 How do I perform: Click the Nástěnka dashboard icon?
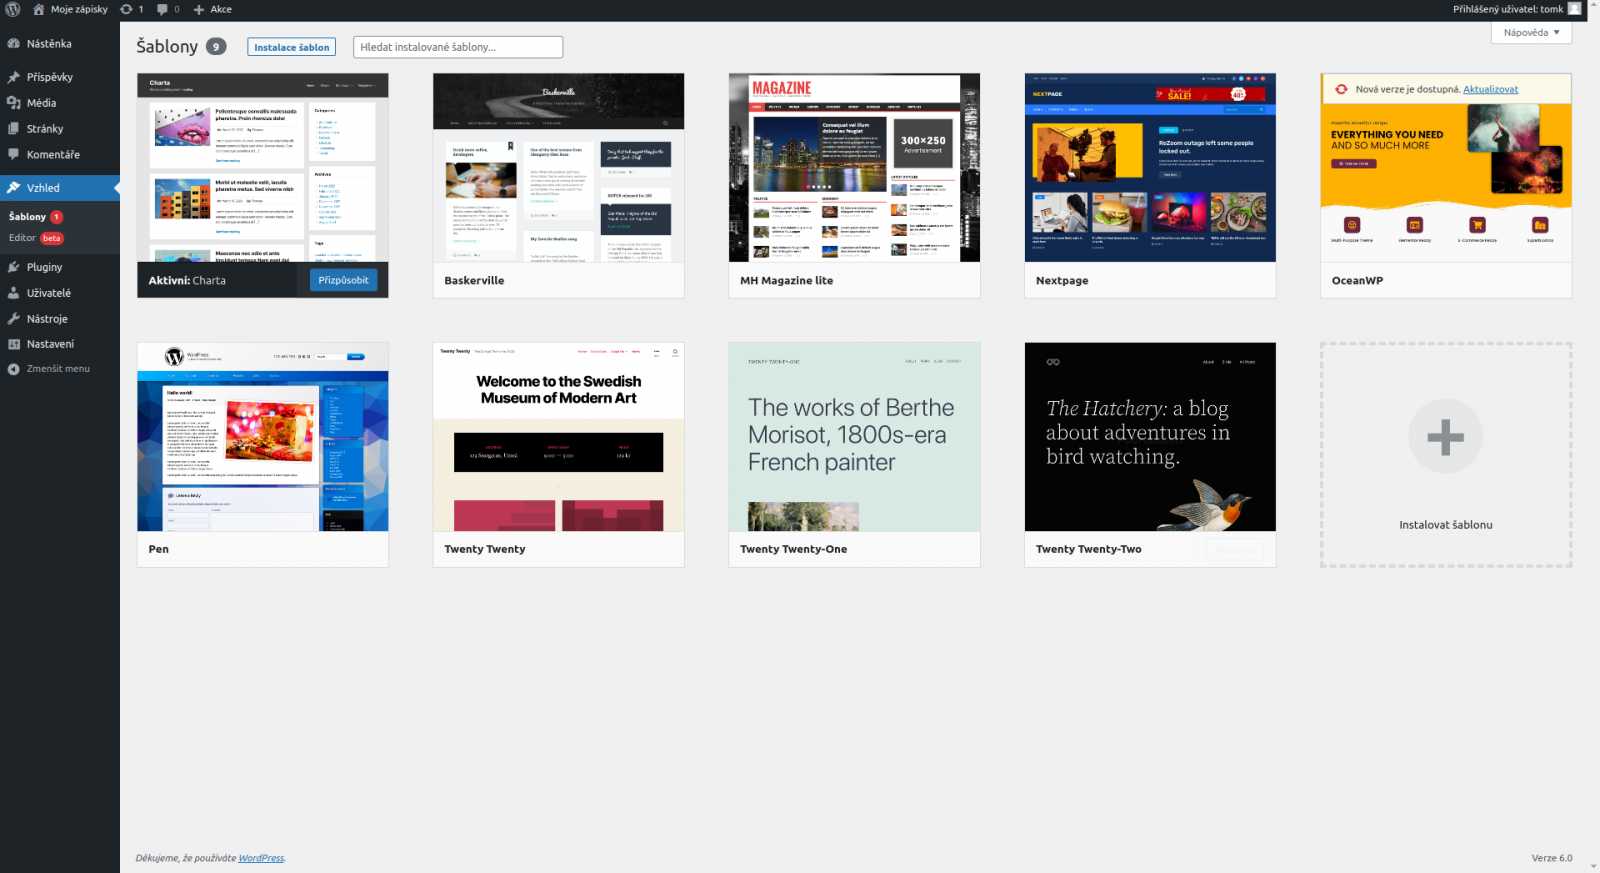13,44
